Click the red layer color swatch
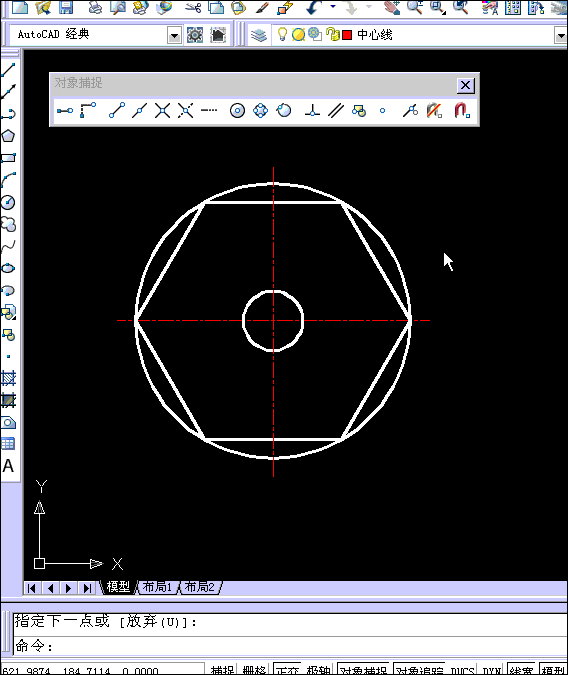Viewport: 568px width, 675px height. 347,35
